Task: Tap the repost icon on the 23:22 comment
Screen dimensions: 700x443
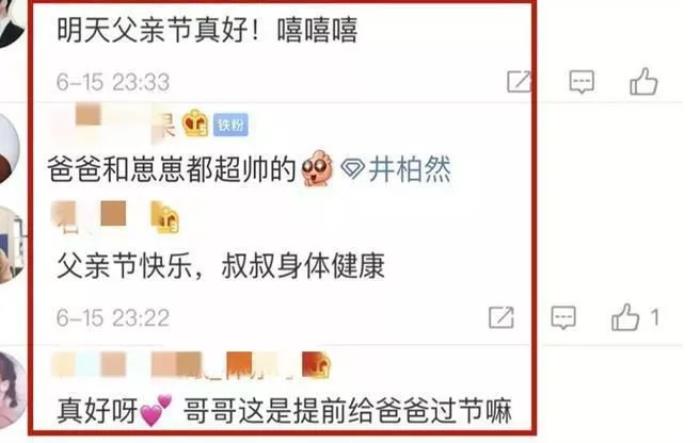Action: tap(501, 318)
